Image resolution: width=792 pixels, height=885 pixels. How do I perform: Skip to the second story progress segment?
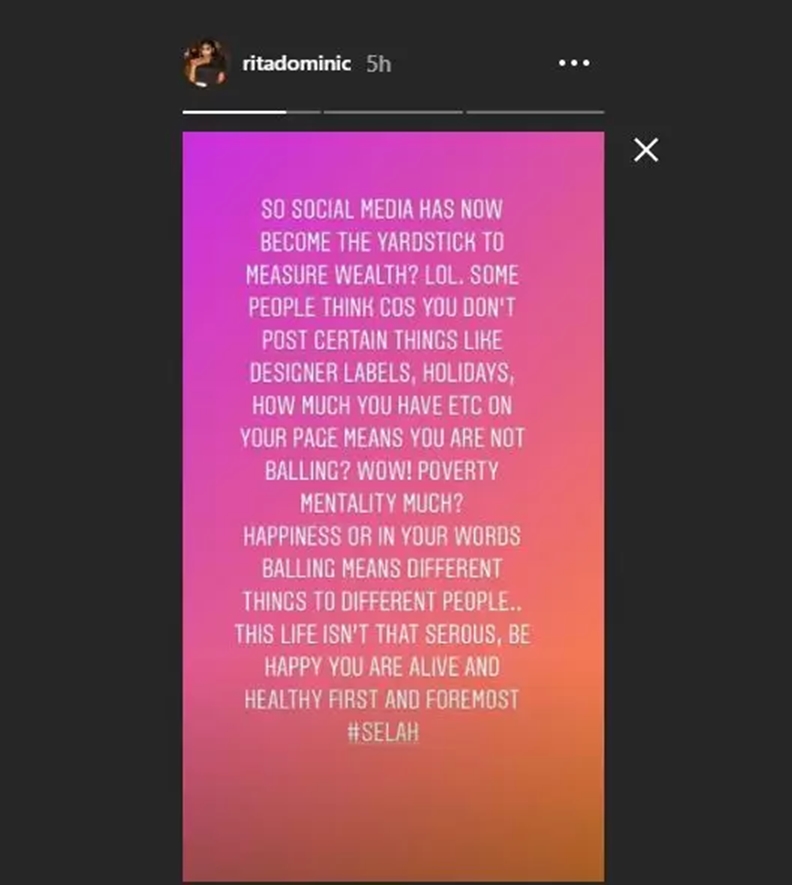coord(393,112)
